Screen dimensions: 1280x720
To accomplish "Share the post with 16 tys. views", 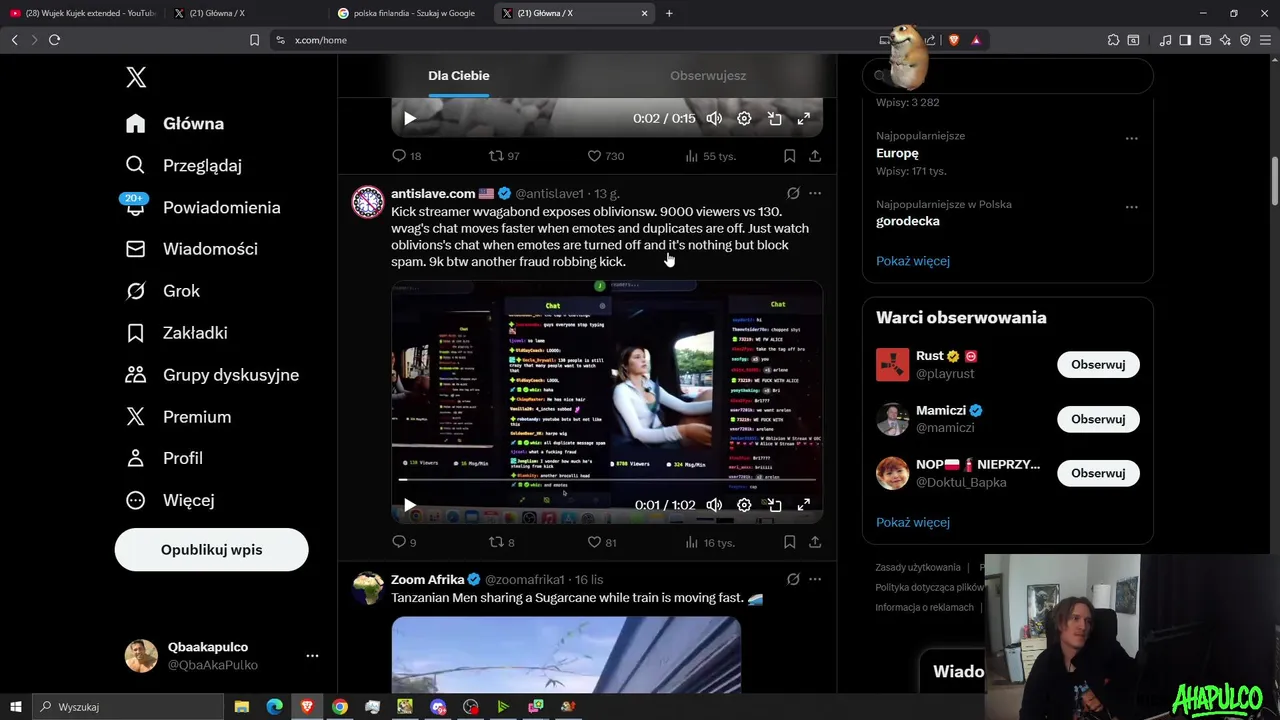I will click(815, 542).
